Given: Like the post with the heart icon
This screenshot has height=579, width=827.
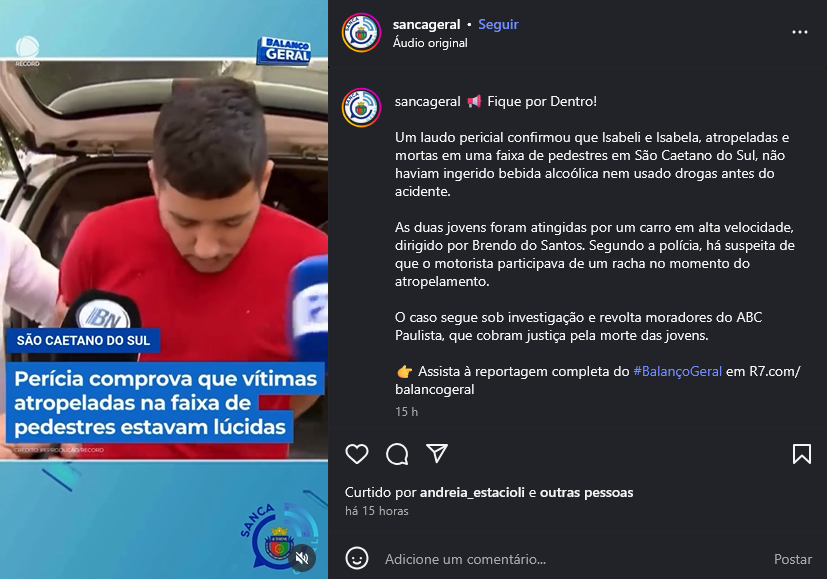Looking at the screenshot, I should pos(357,454).
